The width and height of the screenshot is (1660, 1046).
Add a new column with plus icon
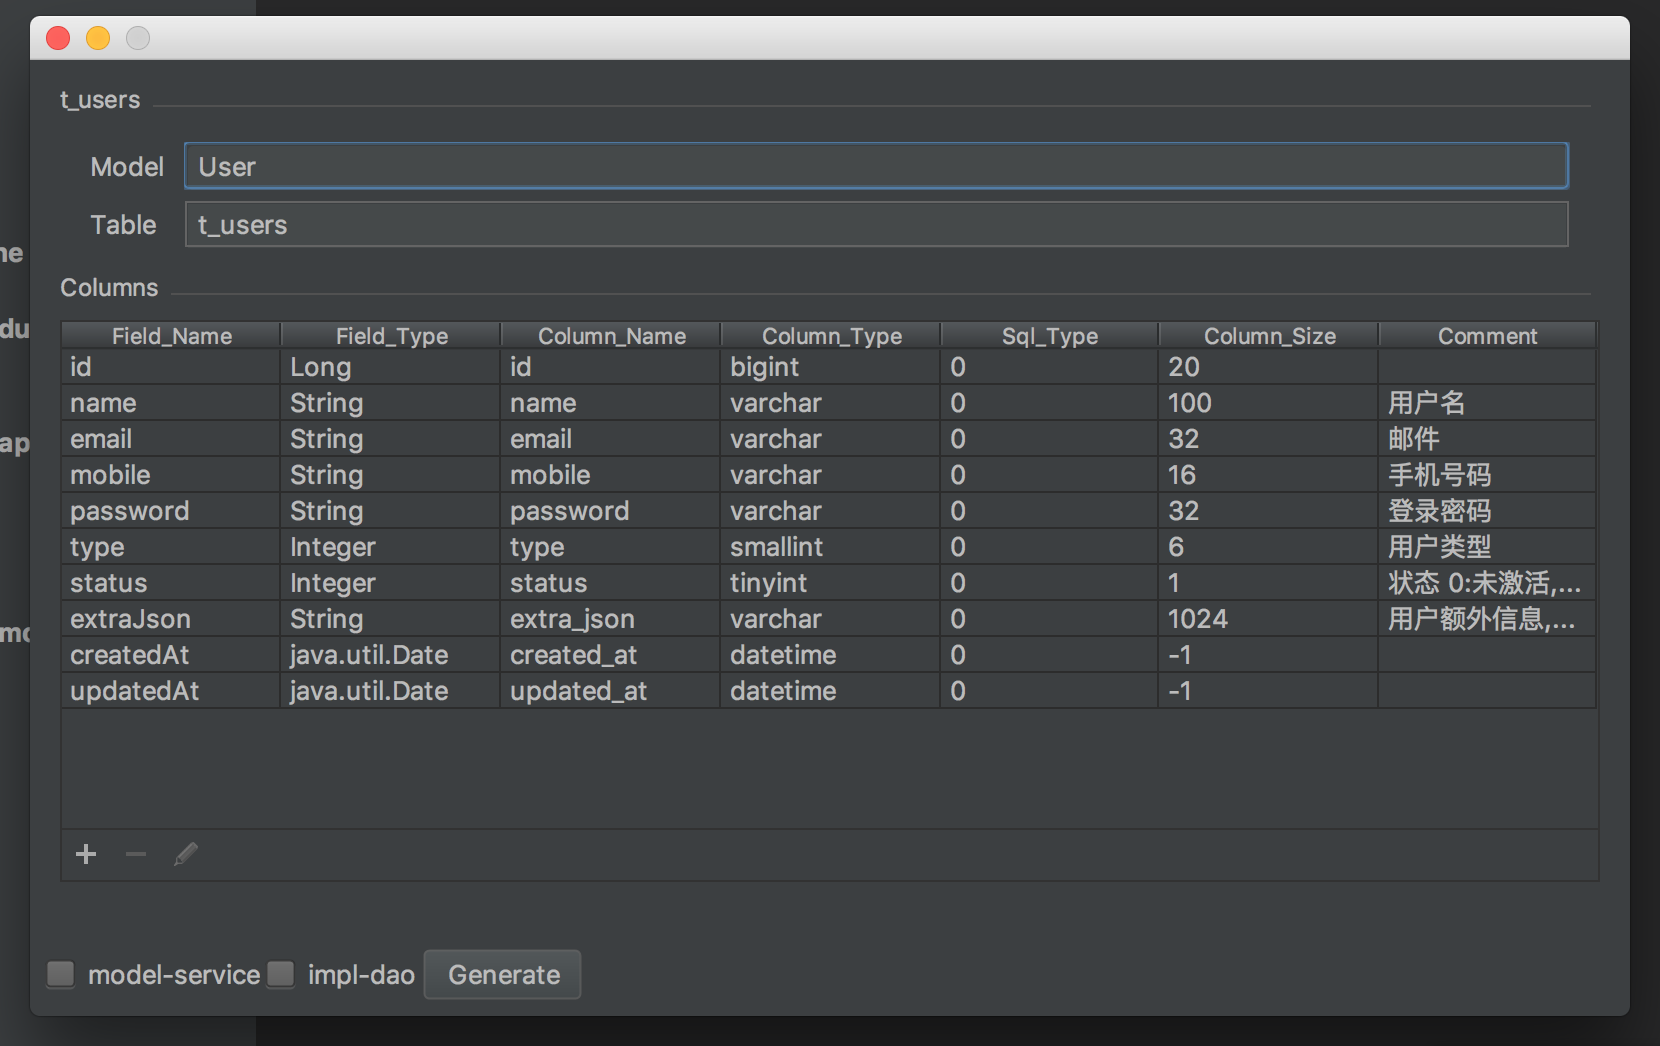86,854
